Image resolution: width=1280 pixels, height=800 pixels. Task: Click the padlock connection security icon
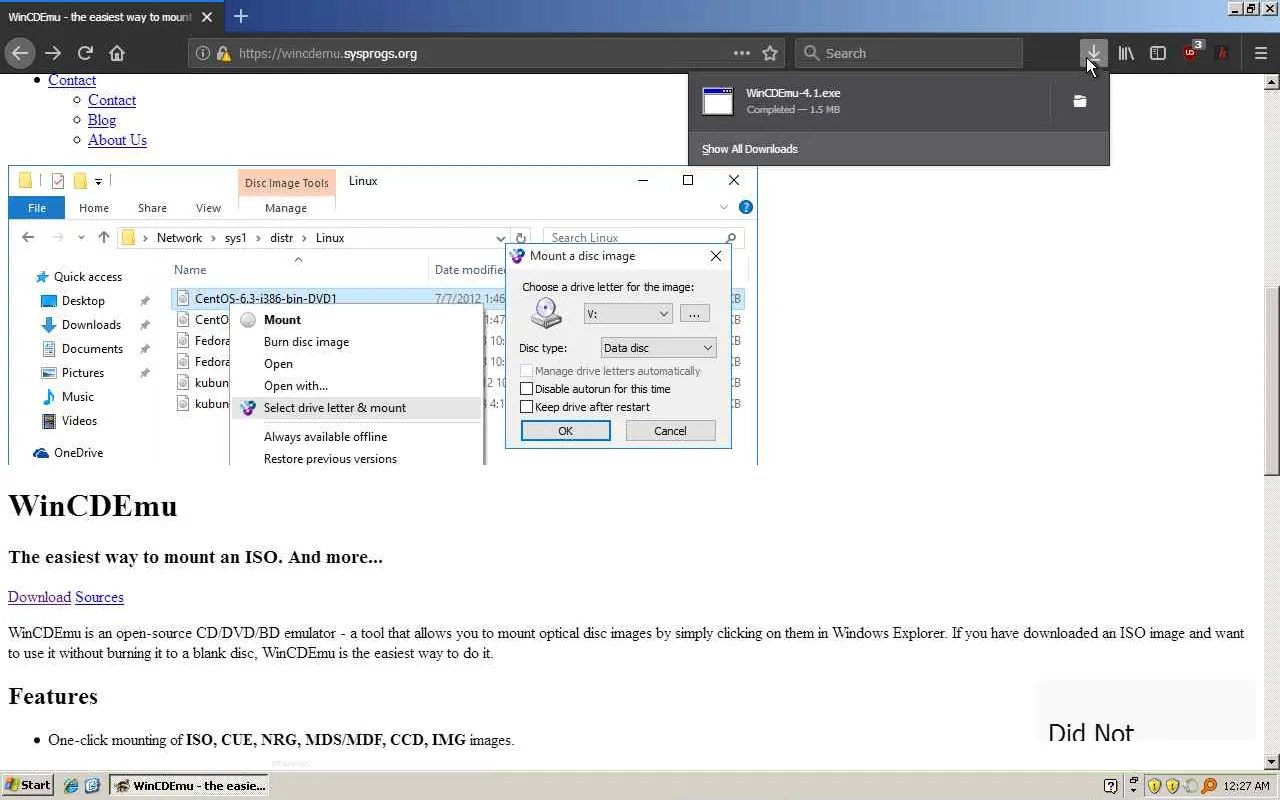[x=223, y=53]
